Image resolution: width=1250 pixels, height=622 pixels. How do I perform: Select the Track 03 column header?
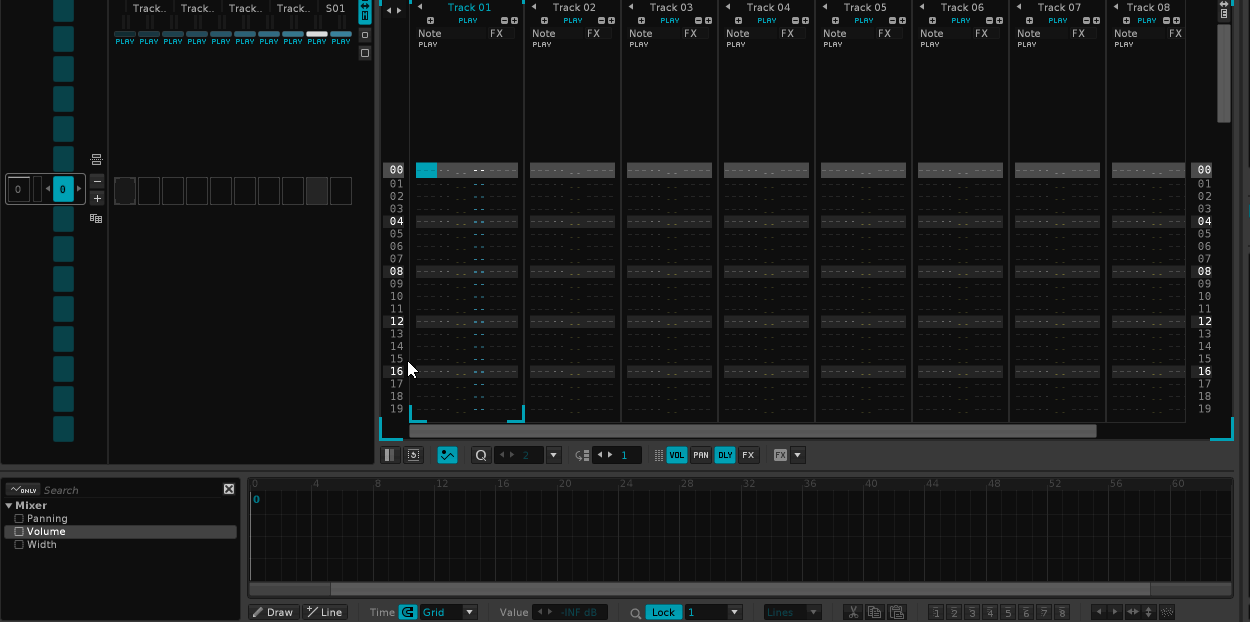670,7
